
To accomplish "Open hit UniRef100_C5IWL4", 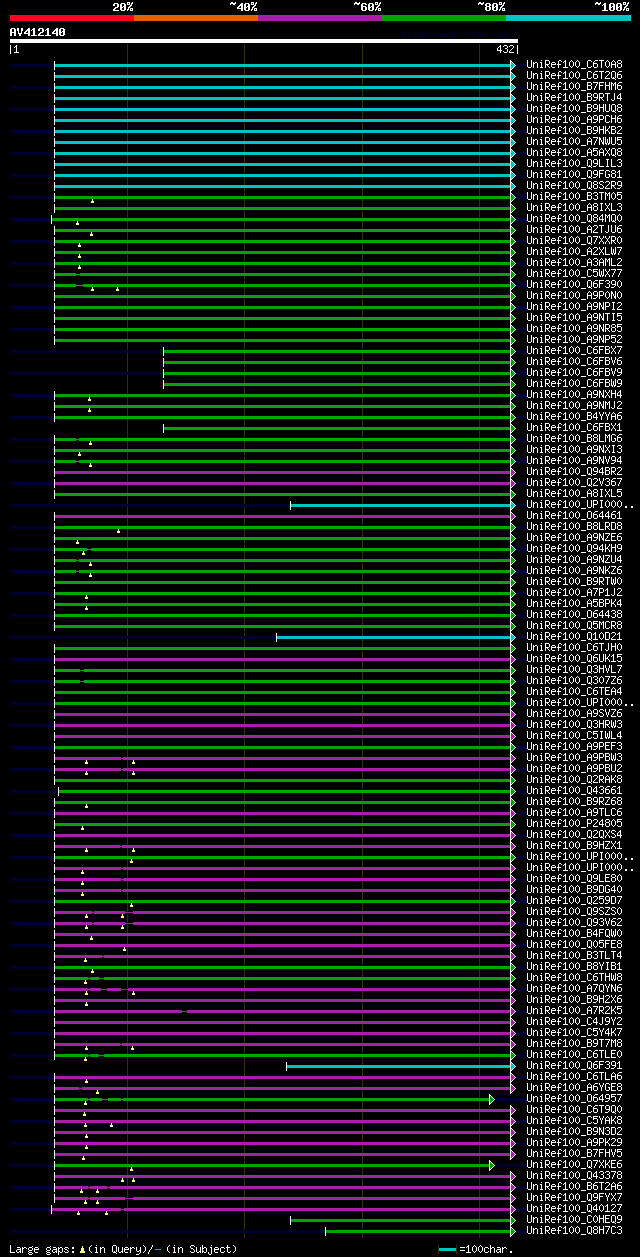I will click(574, 735).
